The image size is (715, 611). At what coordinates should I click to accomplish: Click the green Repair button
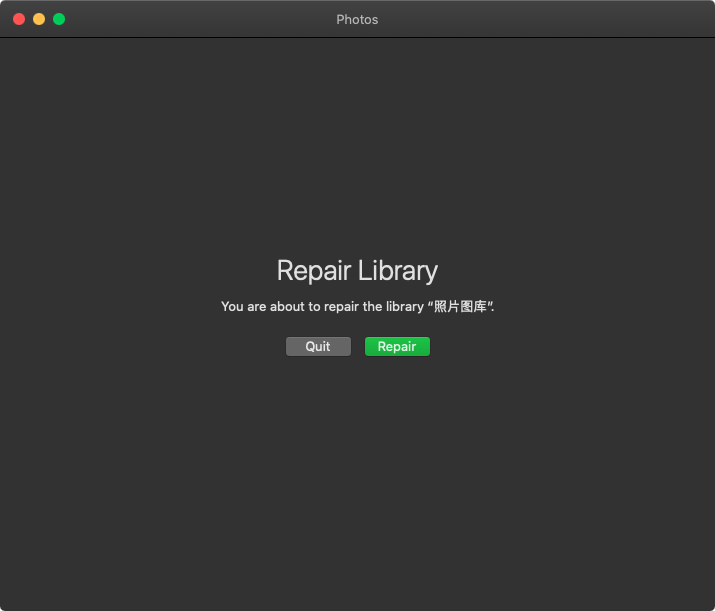tap(397, 346)
